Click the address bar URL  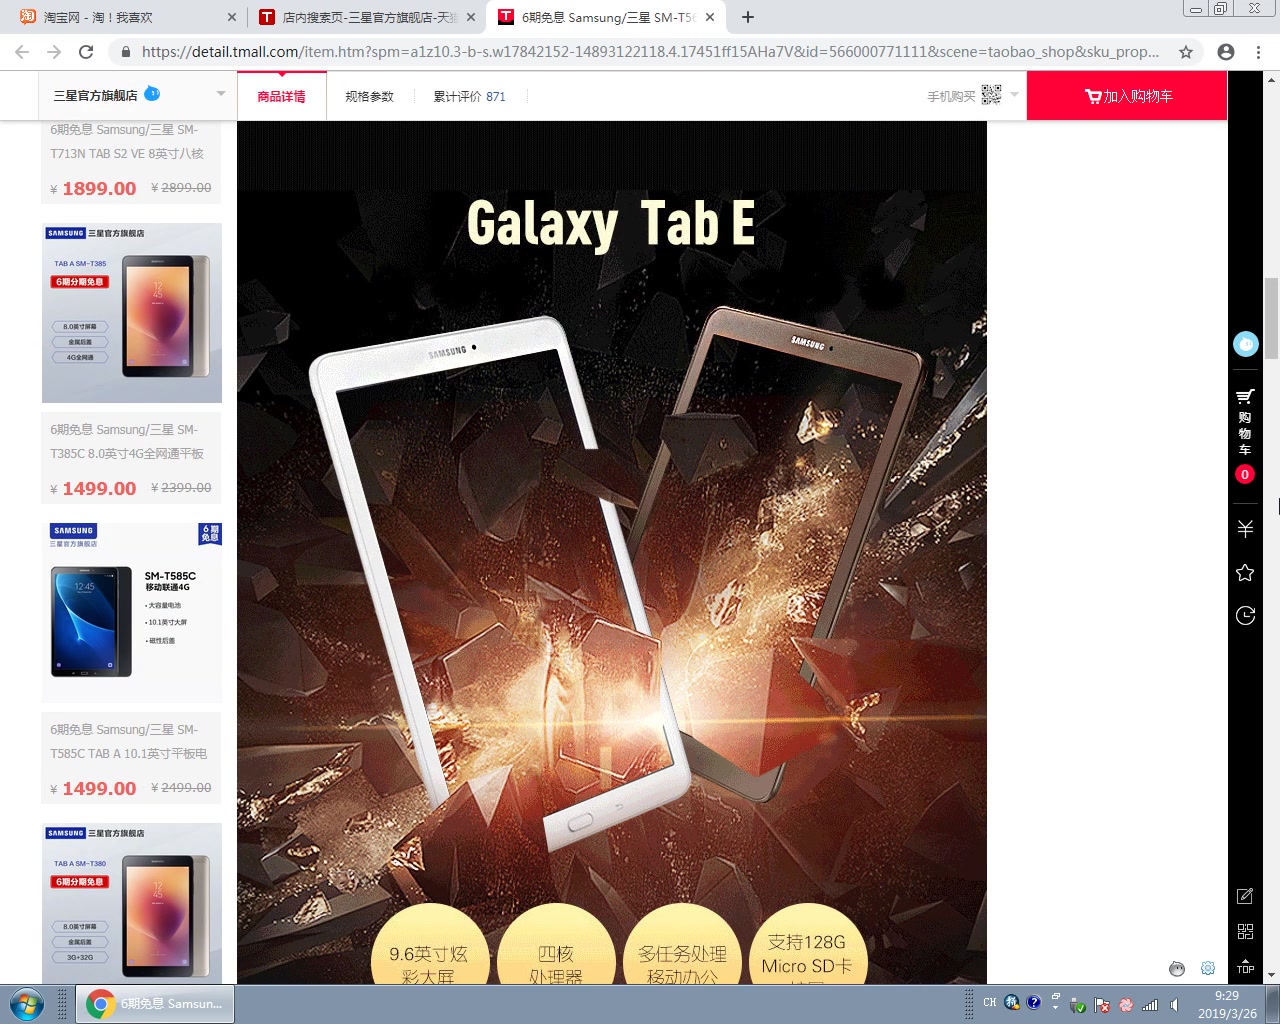(x=650, y=52)
